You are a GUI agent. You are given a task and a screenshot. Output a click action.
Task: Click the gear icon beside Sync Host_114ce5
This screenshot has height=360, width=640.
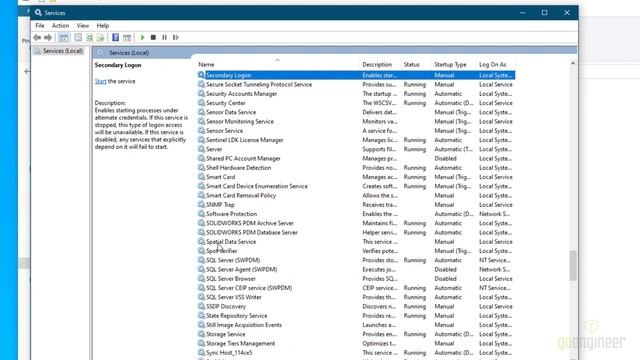201,353
